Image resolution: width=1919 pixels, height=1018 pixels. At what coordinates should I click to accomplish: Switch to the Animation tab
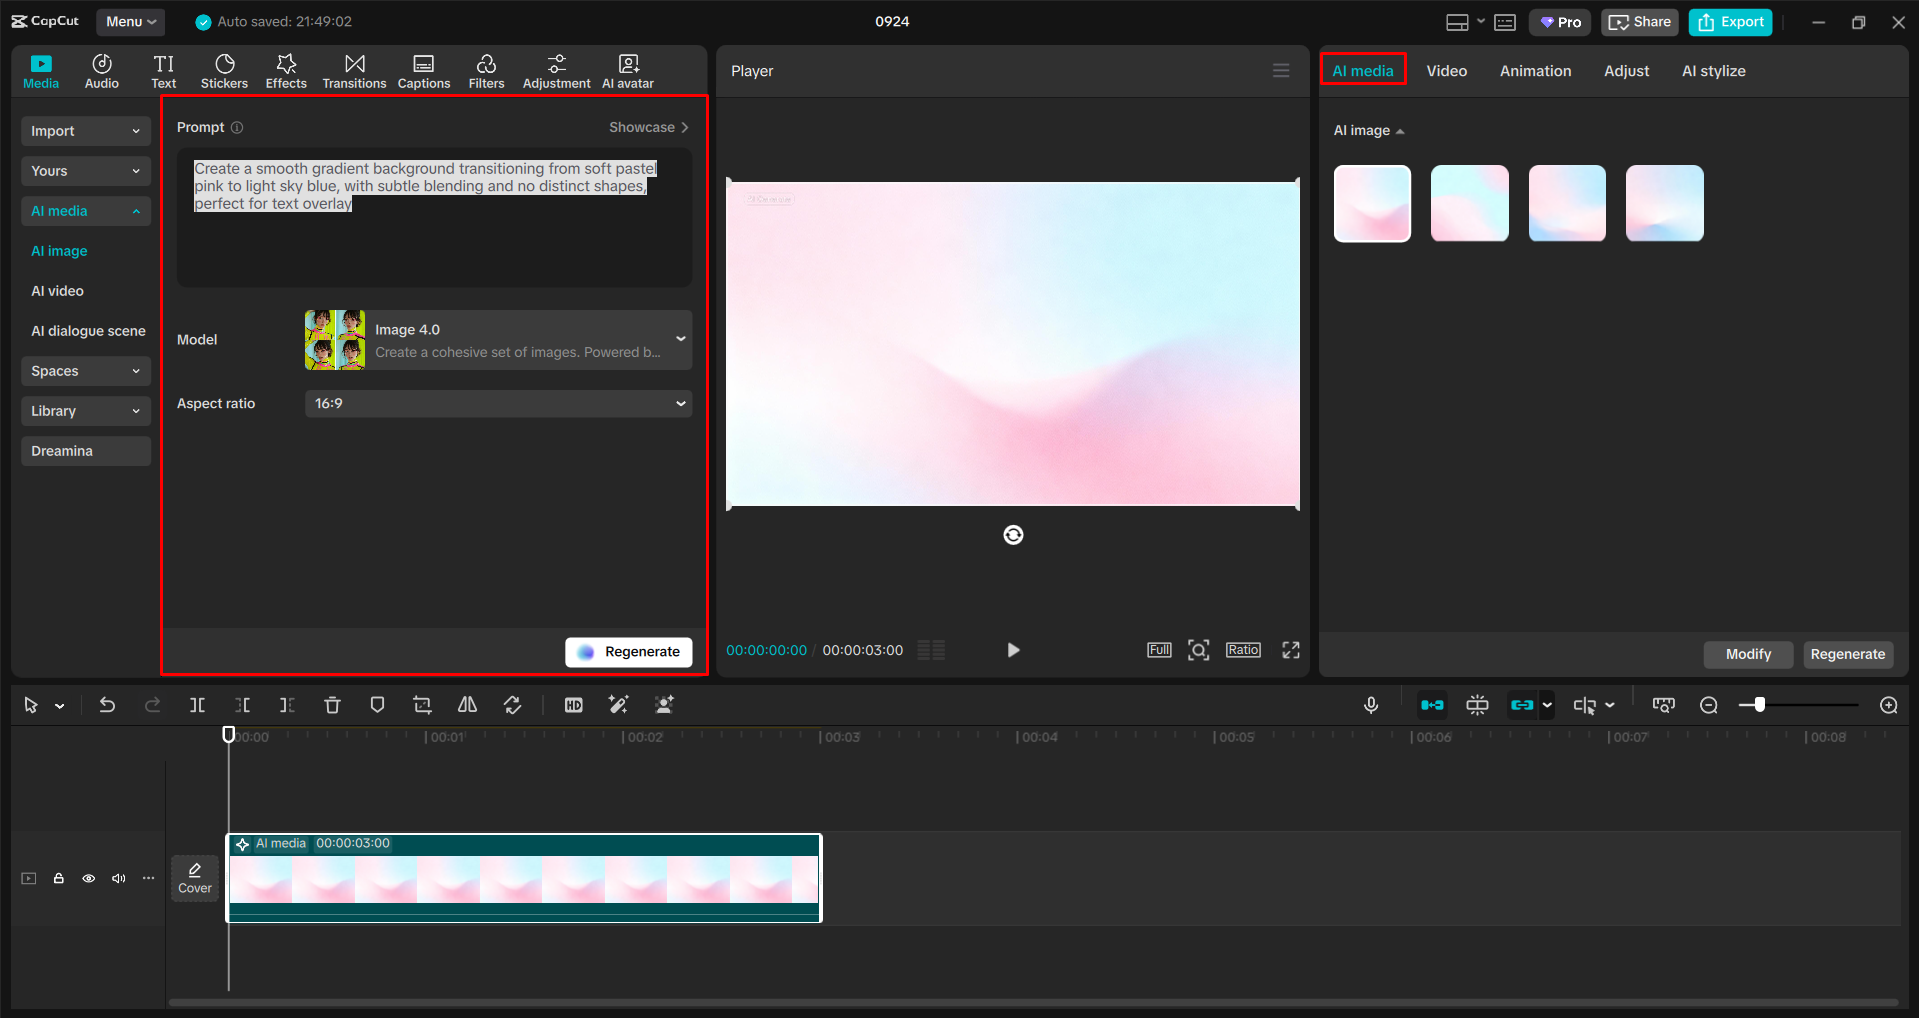[1535, 71]
